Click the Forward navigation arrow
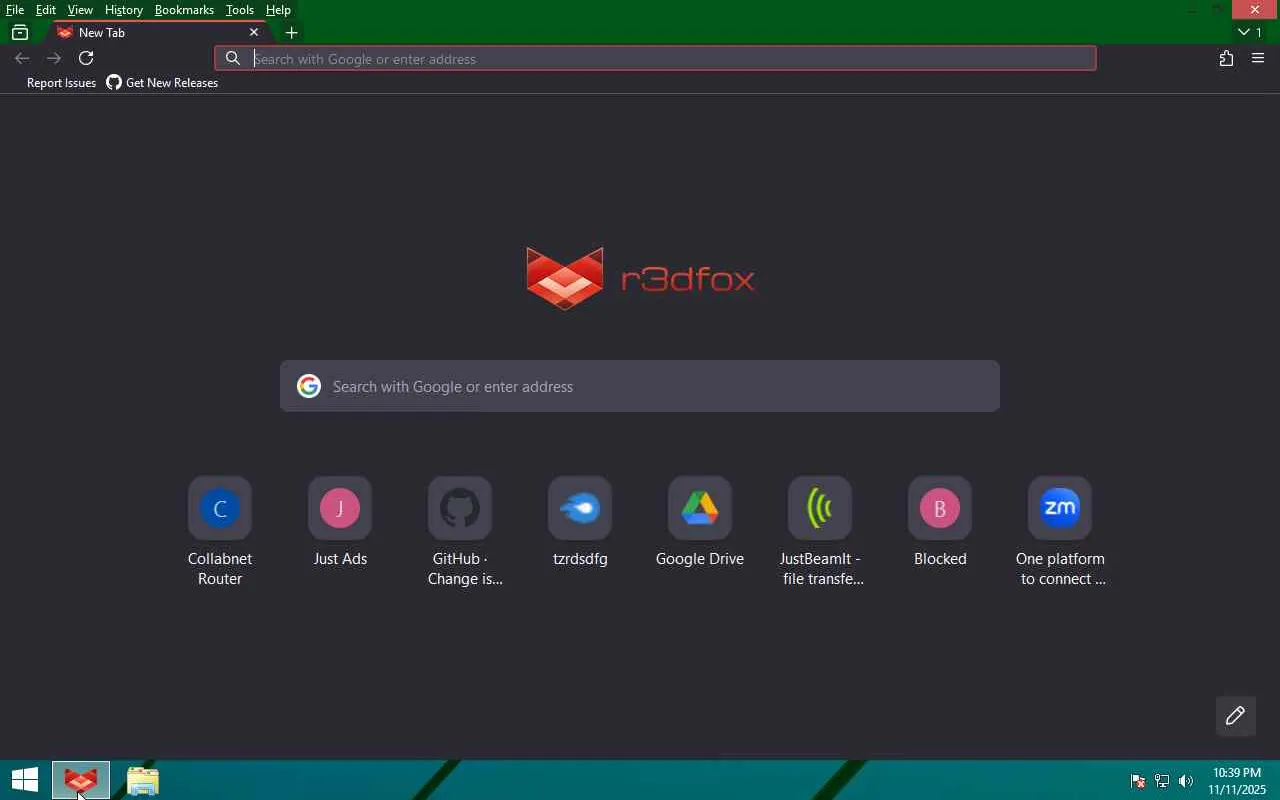1280x800 pixels. click(x=54, y=58)
